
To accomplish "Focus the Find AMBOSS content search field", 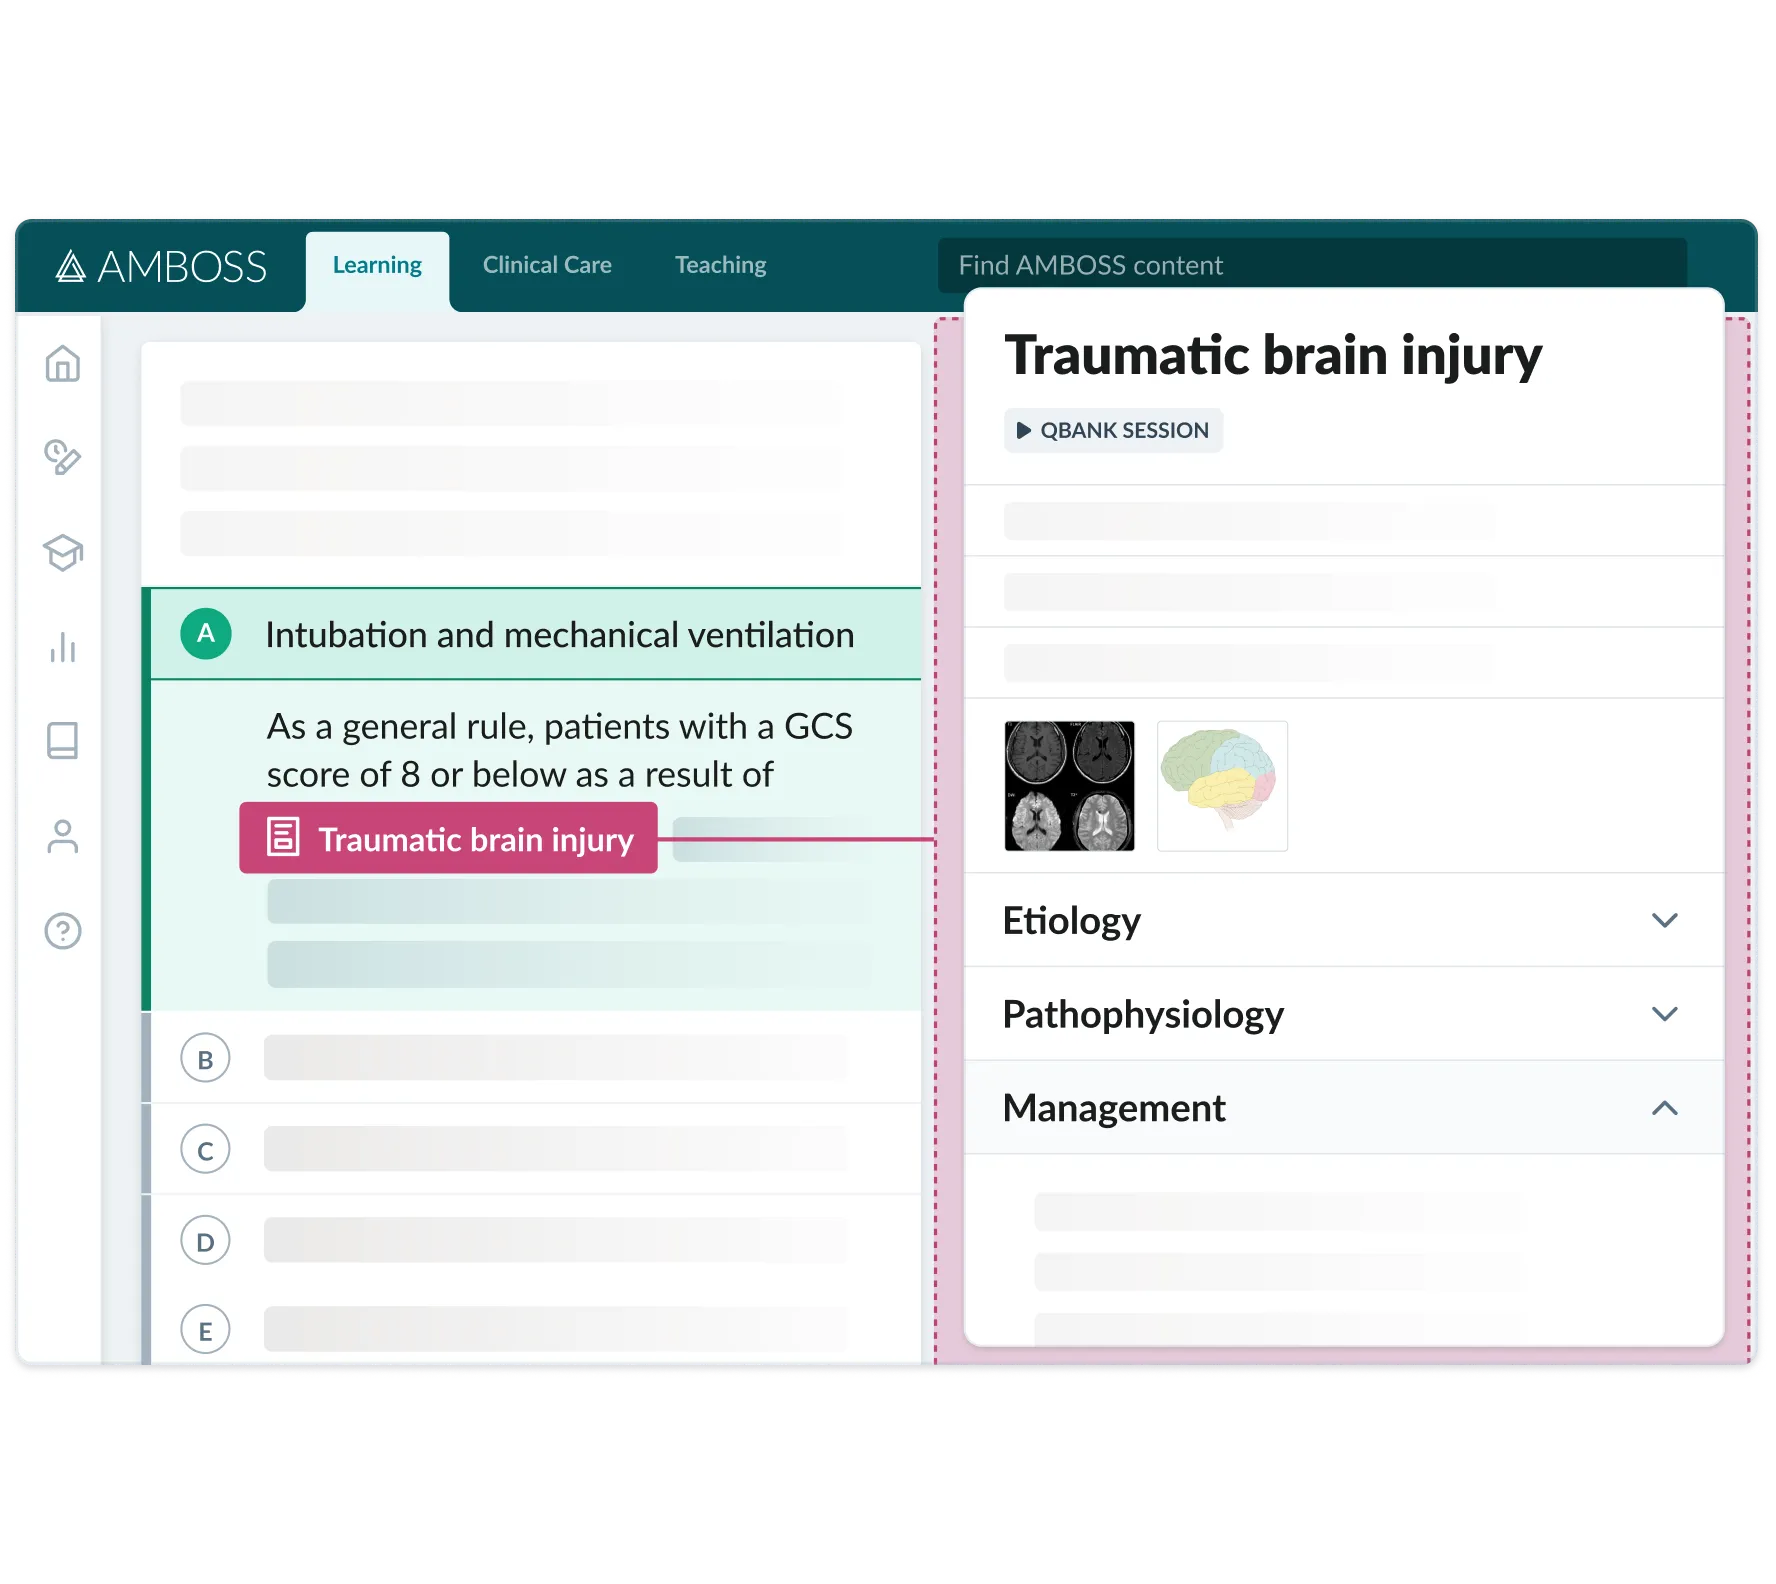I will (x=1312, y=265).
